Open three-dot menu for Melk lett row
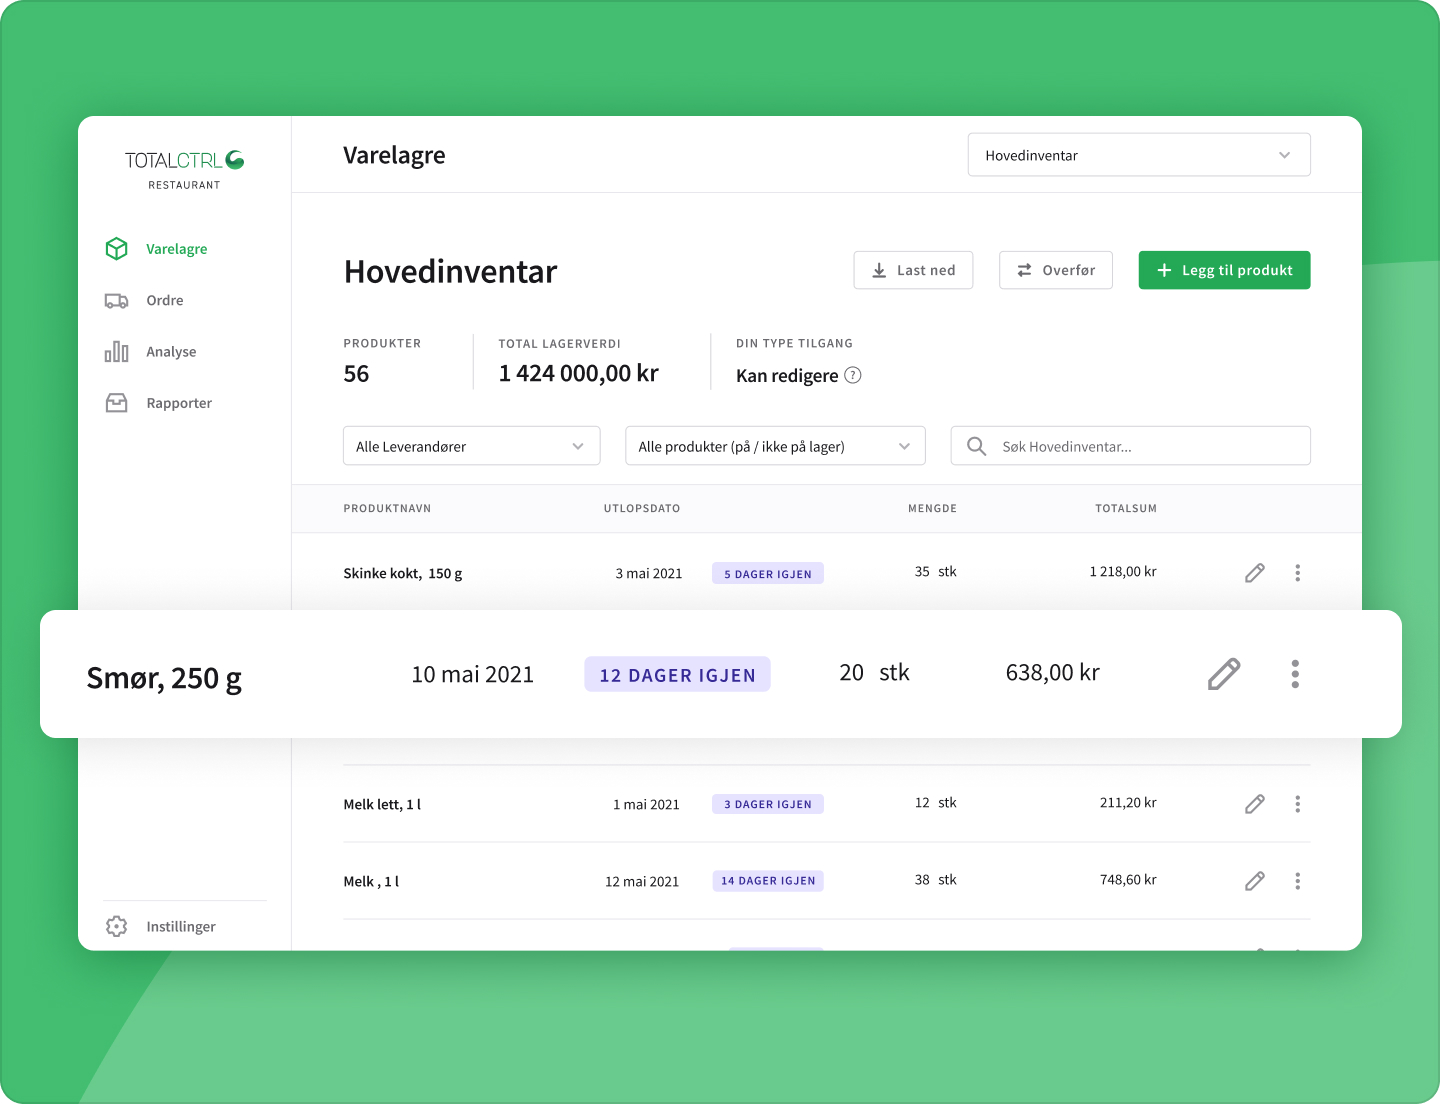Image resolution: width=1440 pixels, height=1104 pixels. (1297, 804)
